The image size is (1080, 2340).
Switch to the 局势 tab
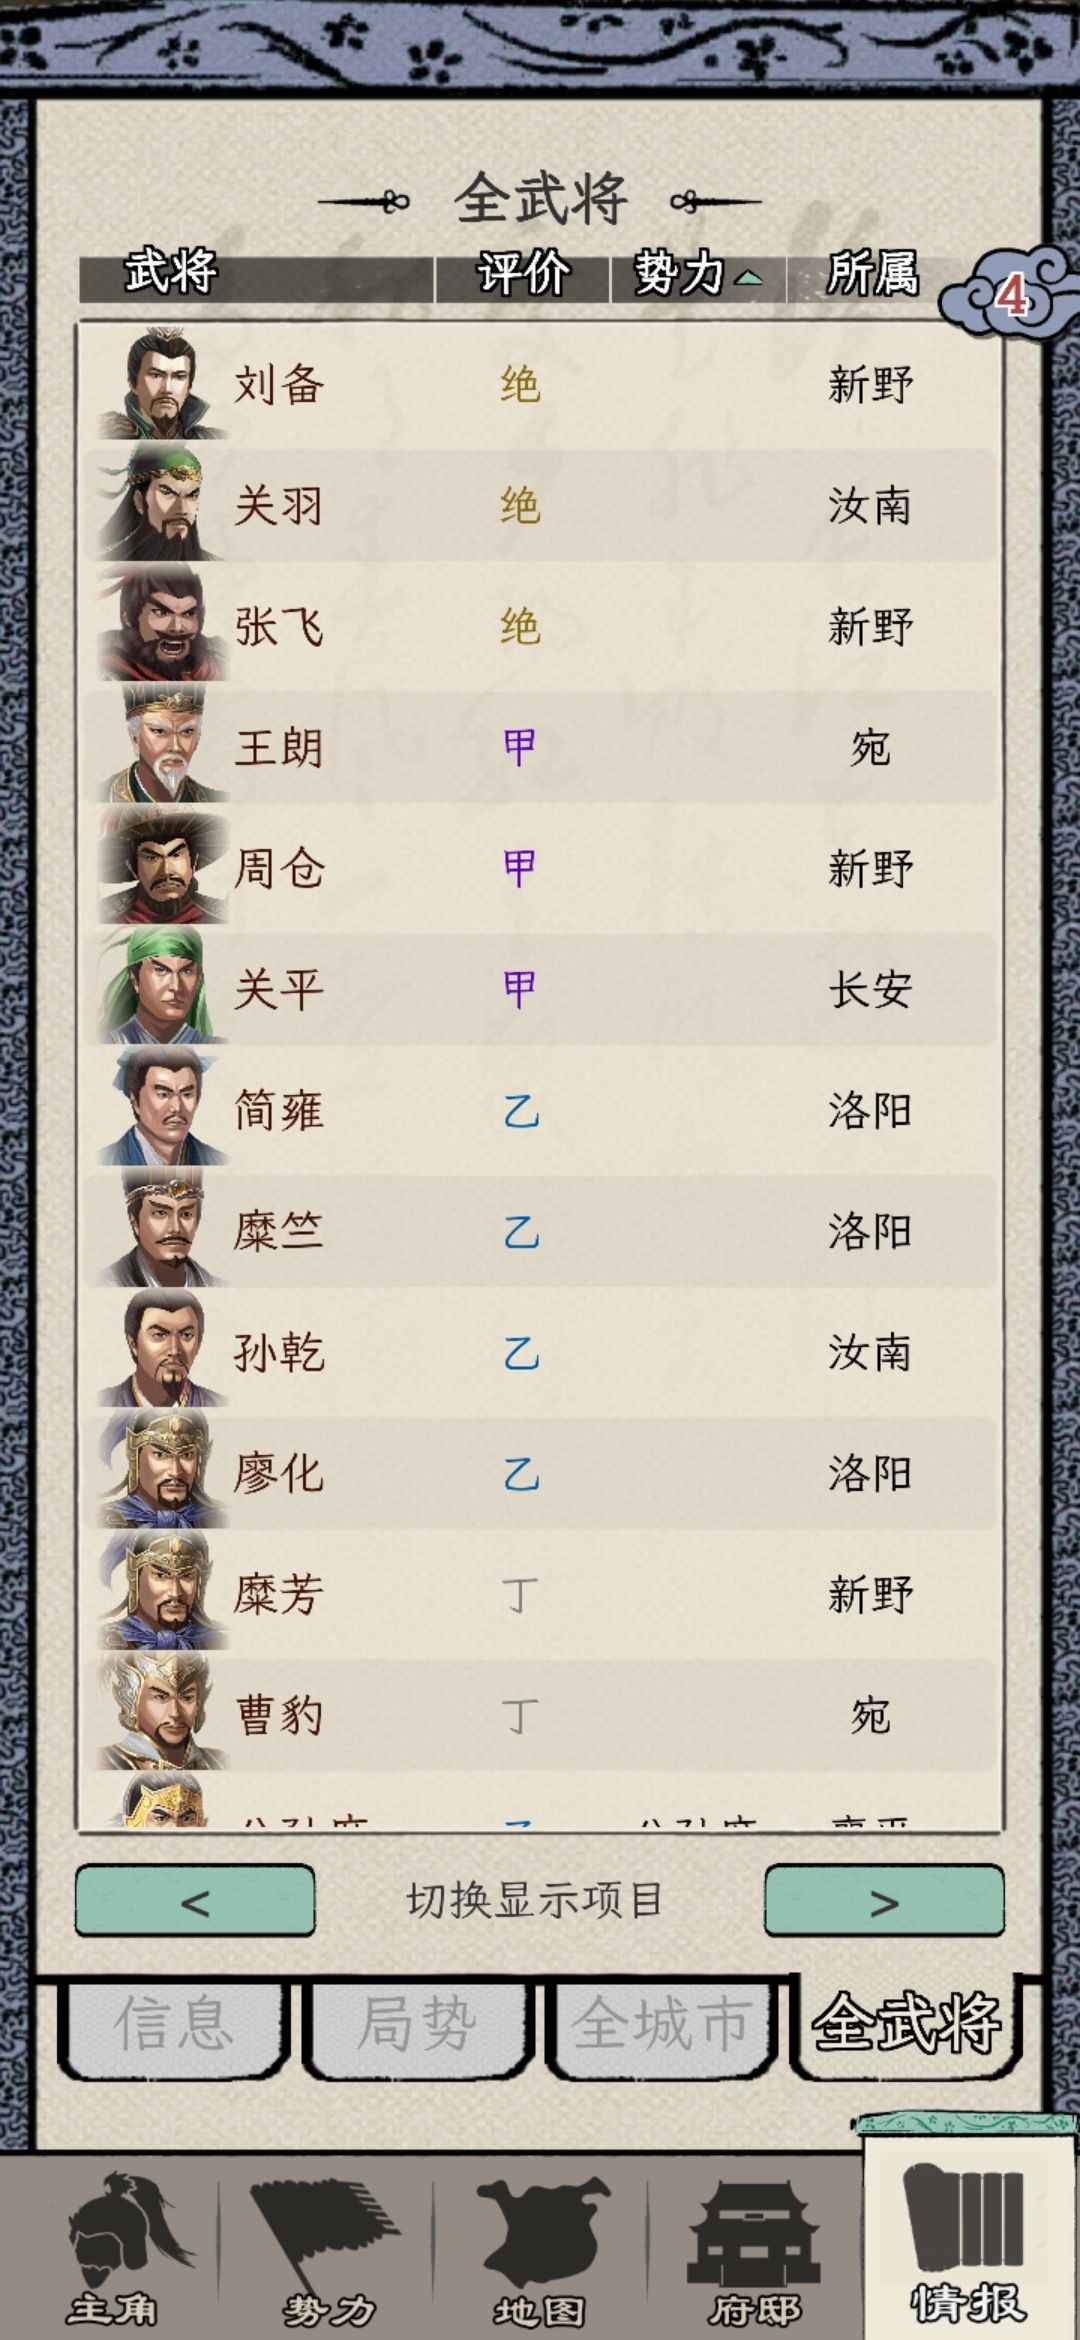(x=417, y=2024)
